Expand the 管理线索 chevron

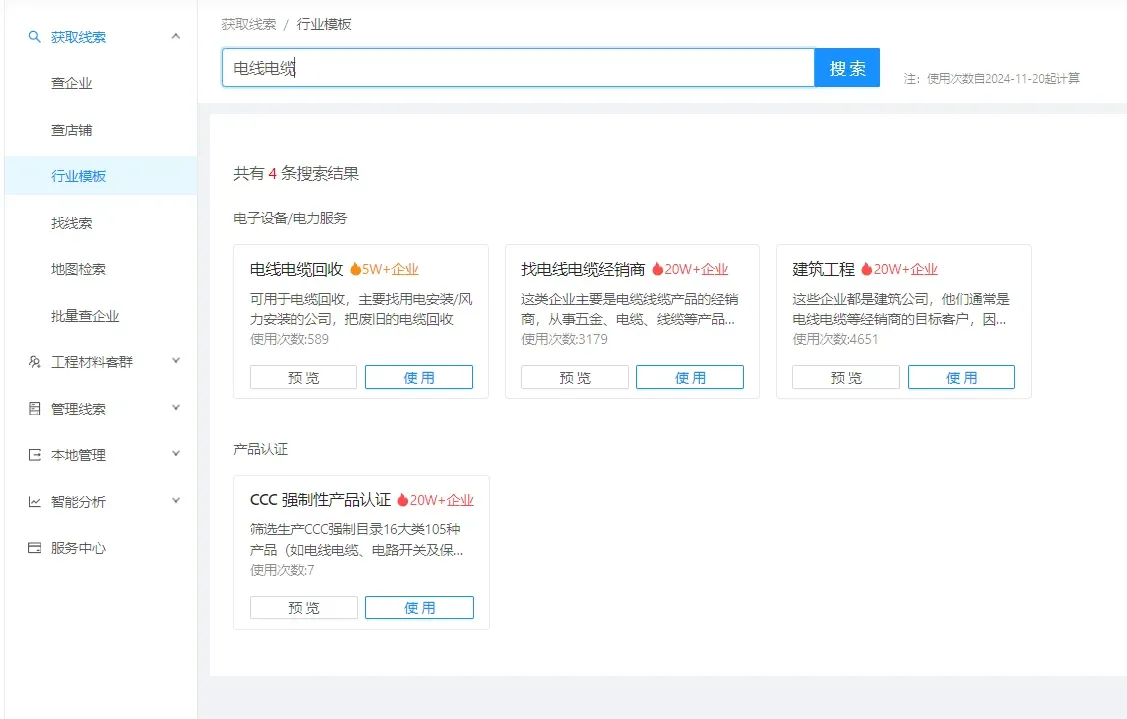pos(175,408)
